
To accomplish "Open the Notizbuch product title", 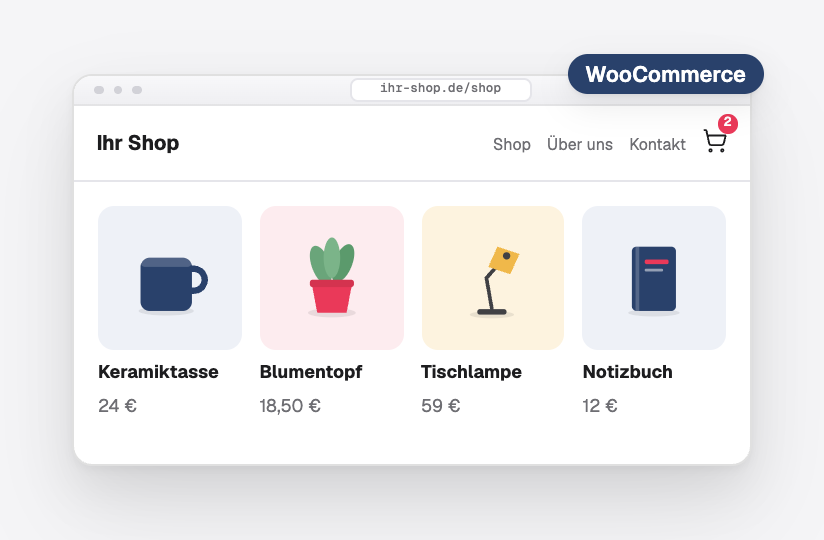I will (627, 372).
